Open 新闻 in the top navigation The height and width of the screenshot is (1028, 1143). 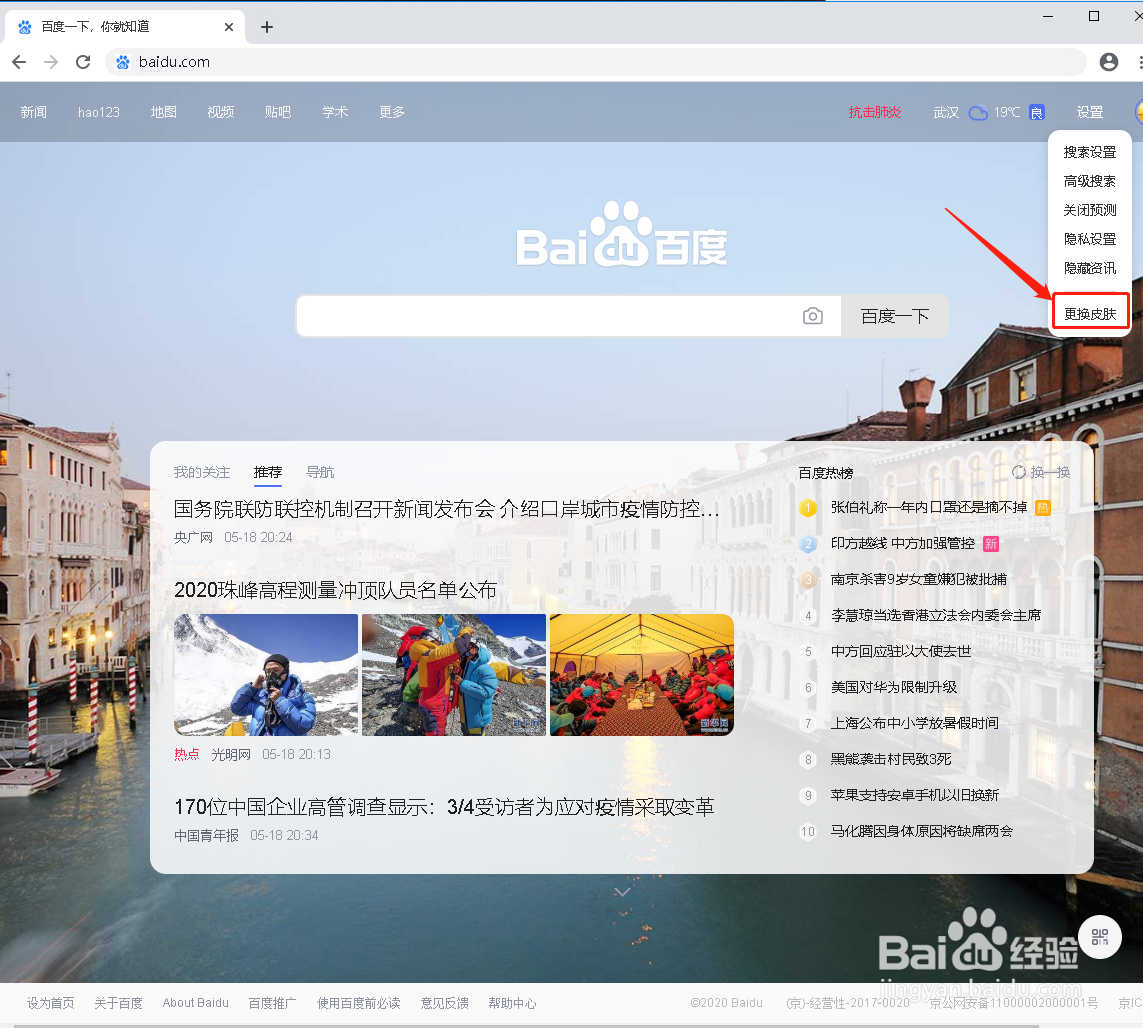(x=34, y=112)
